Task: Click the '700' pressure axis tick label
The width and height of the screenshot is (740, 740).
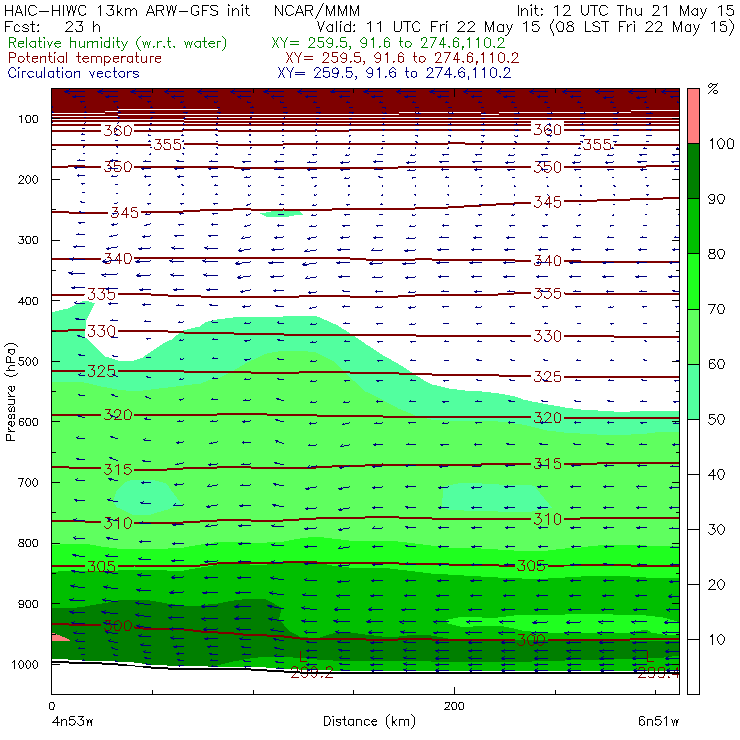Action: pyautogui.click(x=28, y=482)
